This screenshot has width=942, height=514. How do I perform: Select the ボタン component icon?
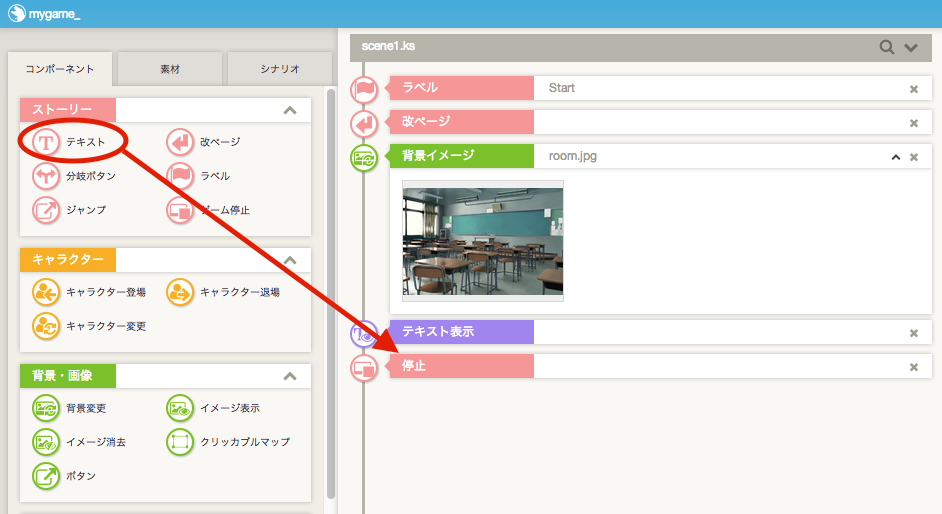[x=46, y=476]
